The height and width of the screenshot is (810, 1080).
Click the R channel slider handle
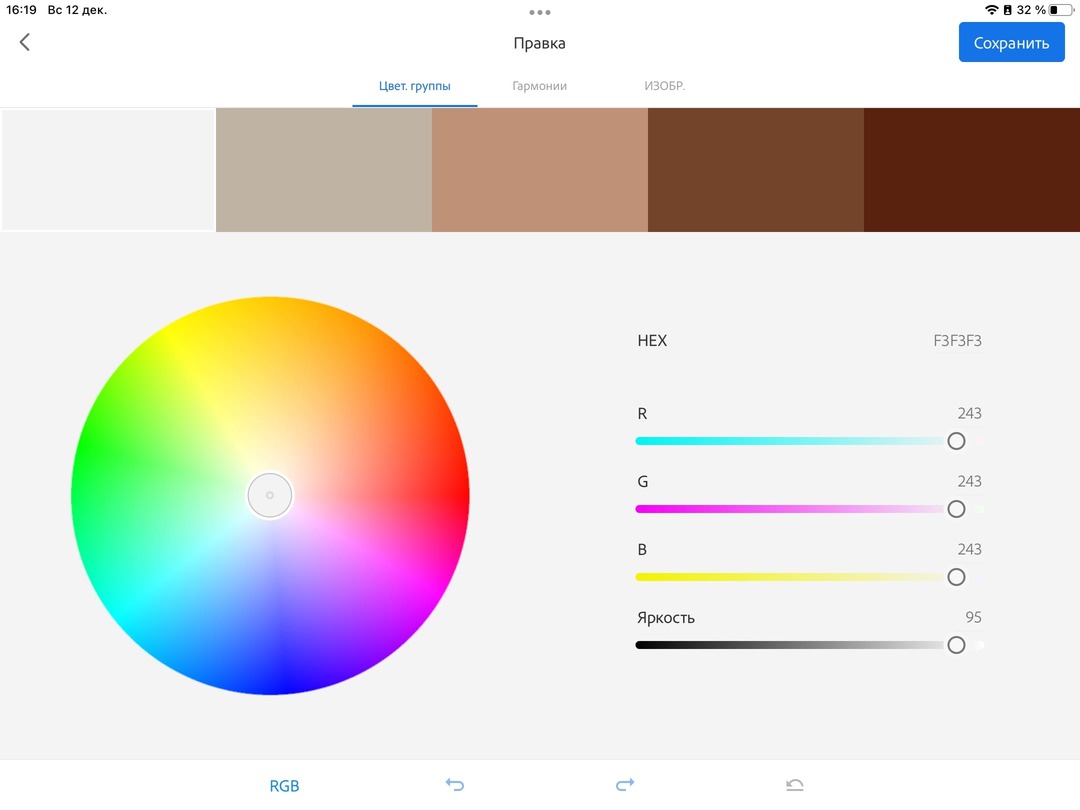pyautogui.click(x=956, y=441)
